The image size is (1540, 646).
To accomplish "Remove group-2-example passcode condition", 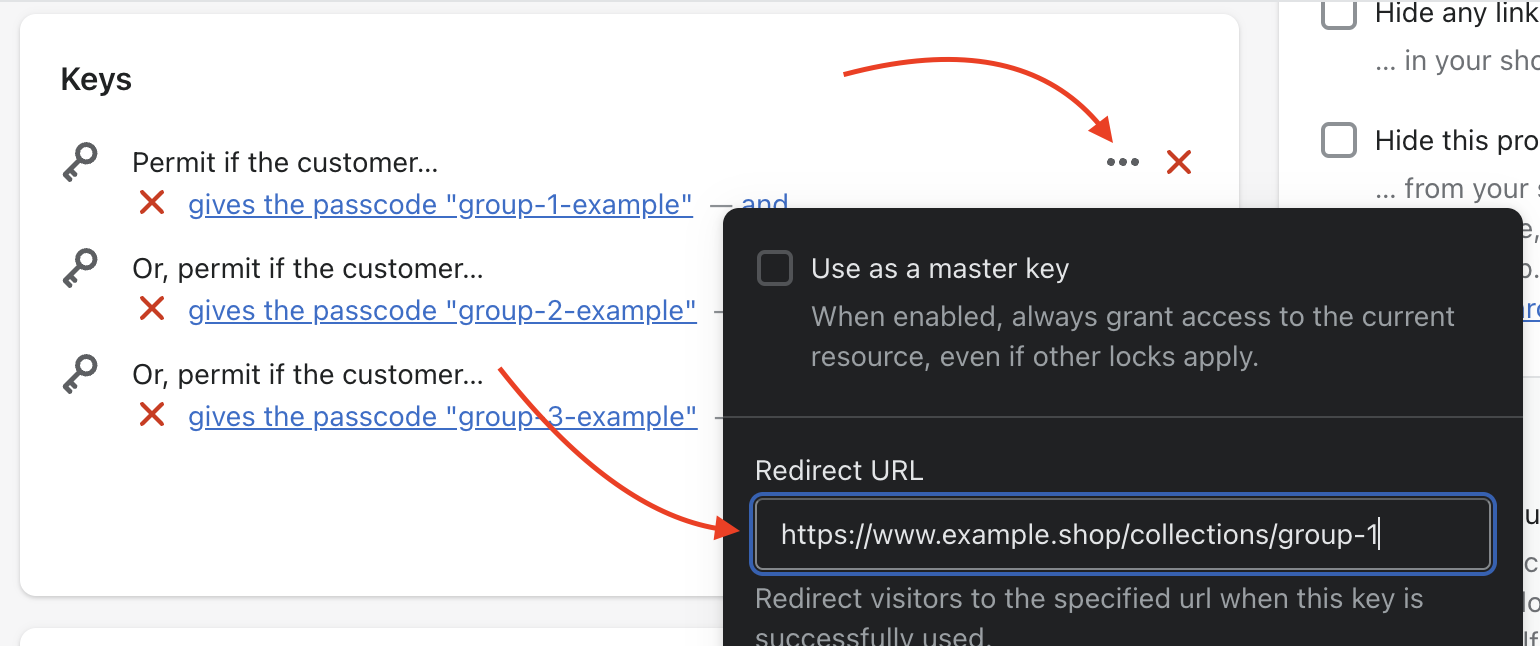I will 152,310.
